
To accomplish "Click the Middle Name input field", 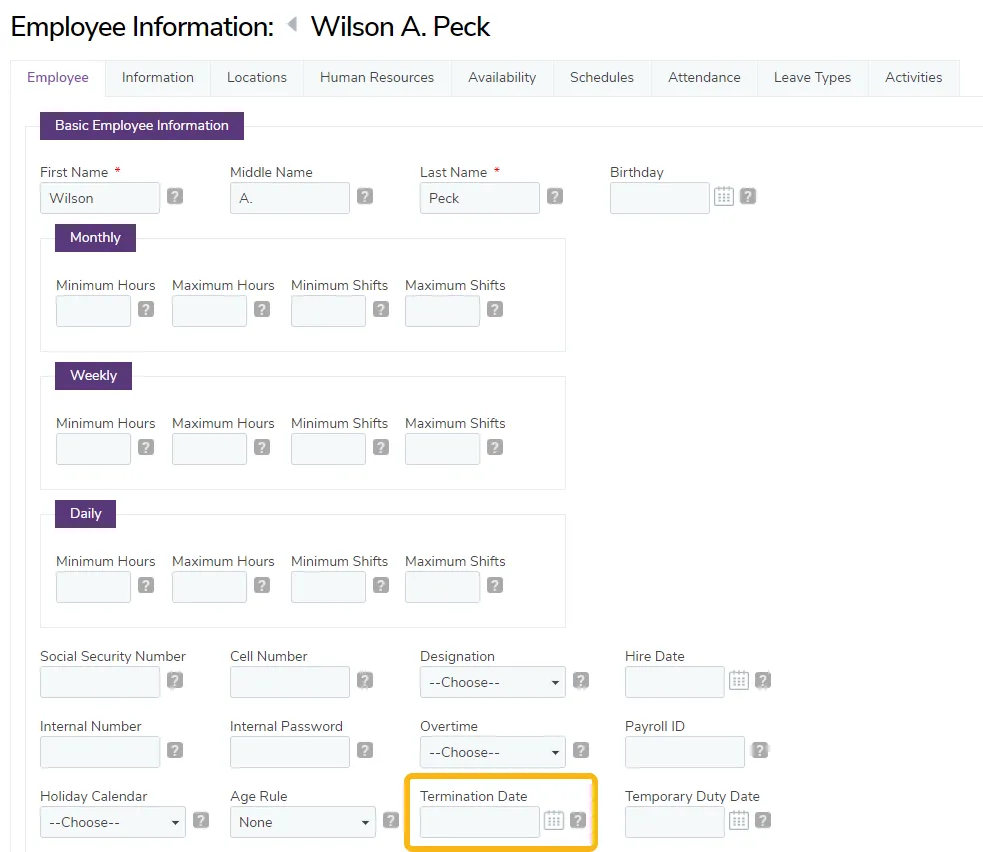I will click(290, 198).
